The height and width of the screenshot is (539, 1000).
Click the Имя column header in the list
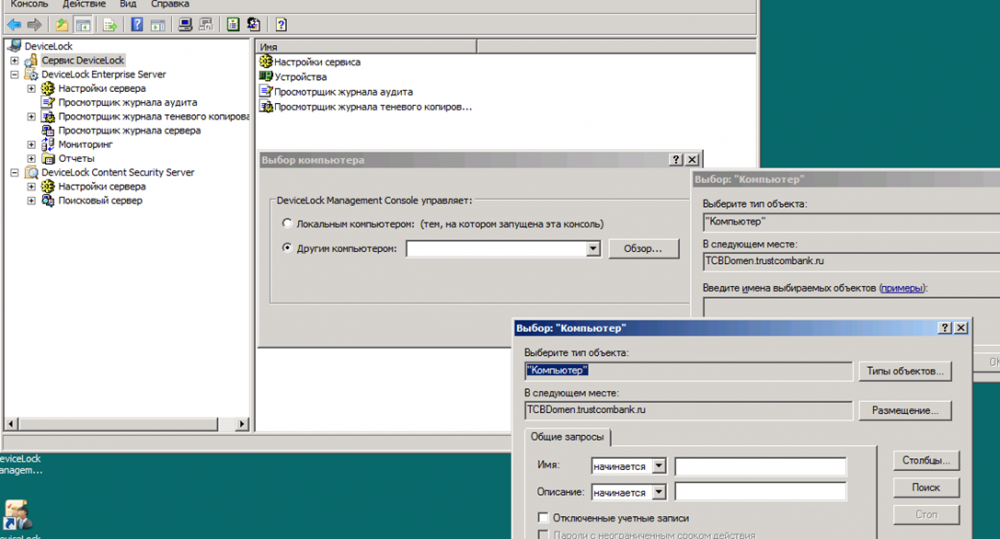(x=367, y=47)
